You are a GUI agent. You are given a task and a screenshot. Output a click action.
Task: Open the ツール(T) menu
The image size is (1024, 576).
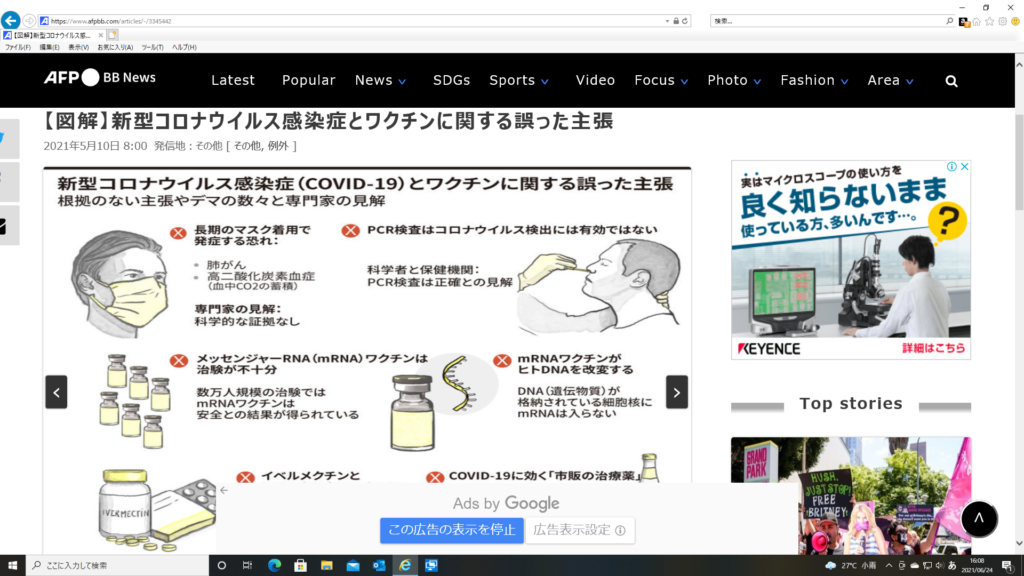pos(152,47)
